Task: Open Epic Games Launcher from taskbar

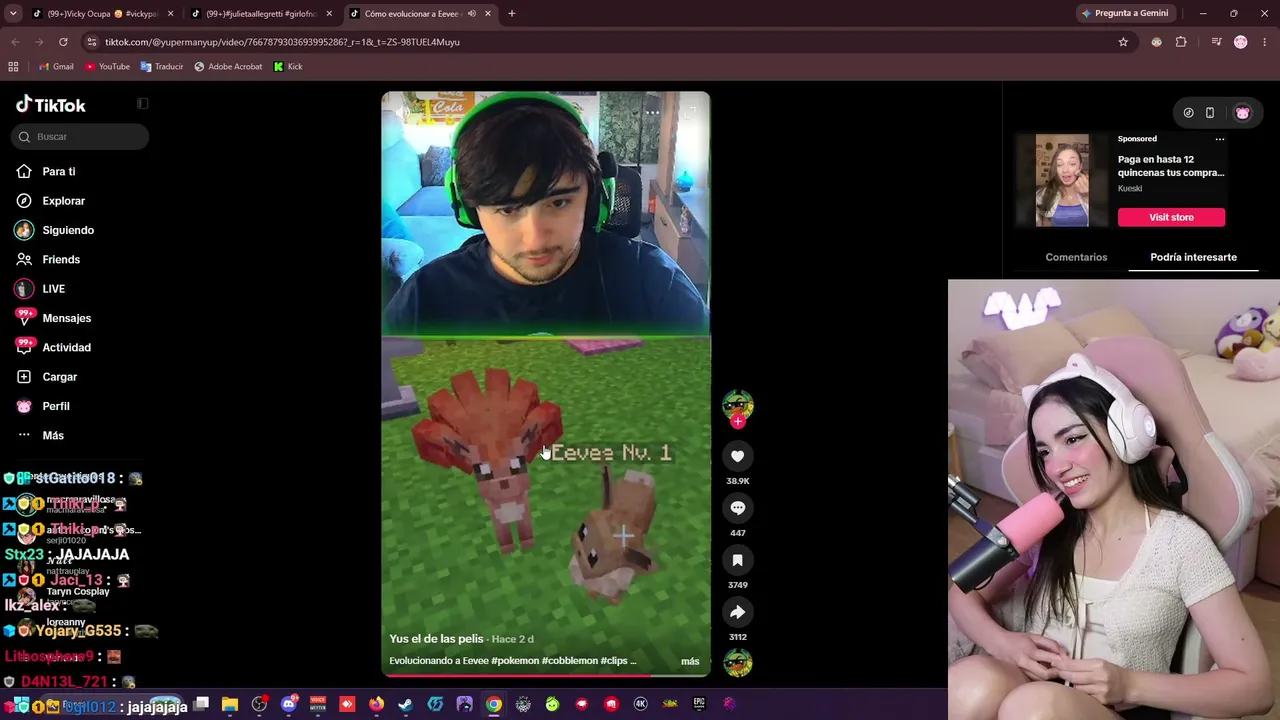Action: click(699, 704)
